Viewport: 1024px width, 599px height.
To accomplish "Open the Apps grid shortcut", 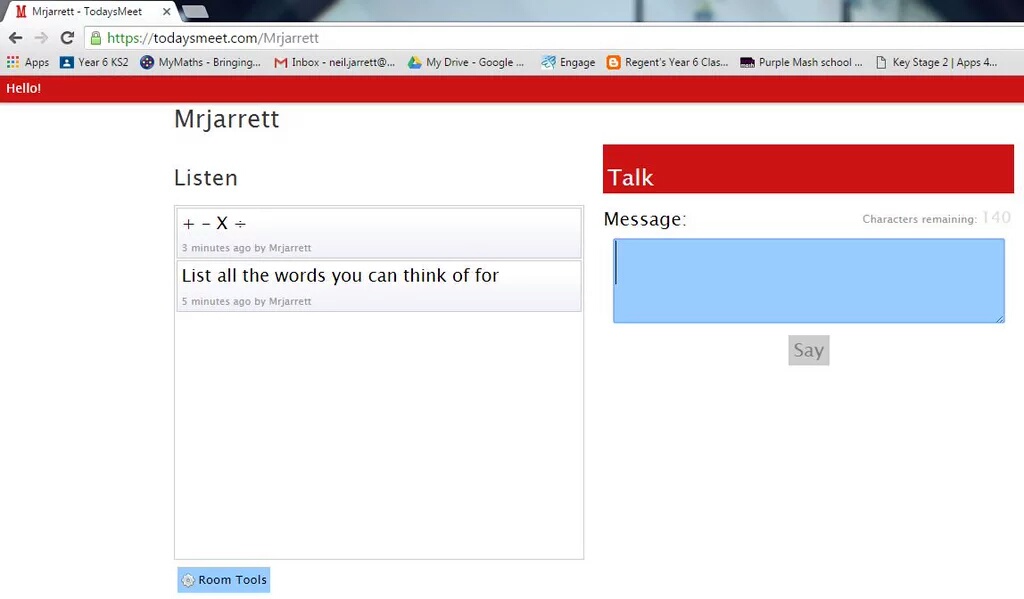I will point(28,62).
